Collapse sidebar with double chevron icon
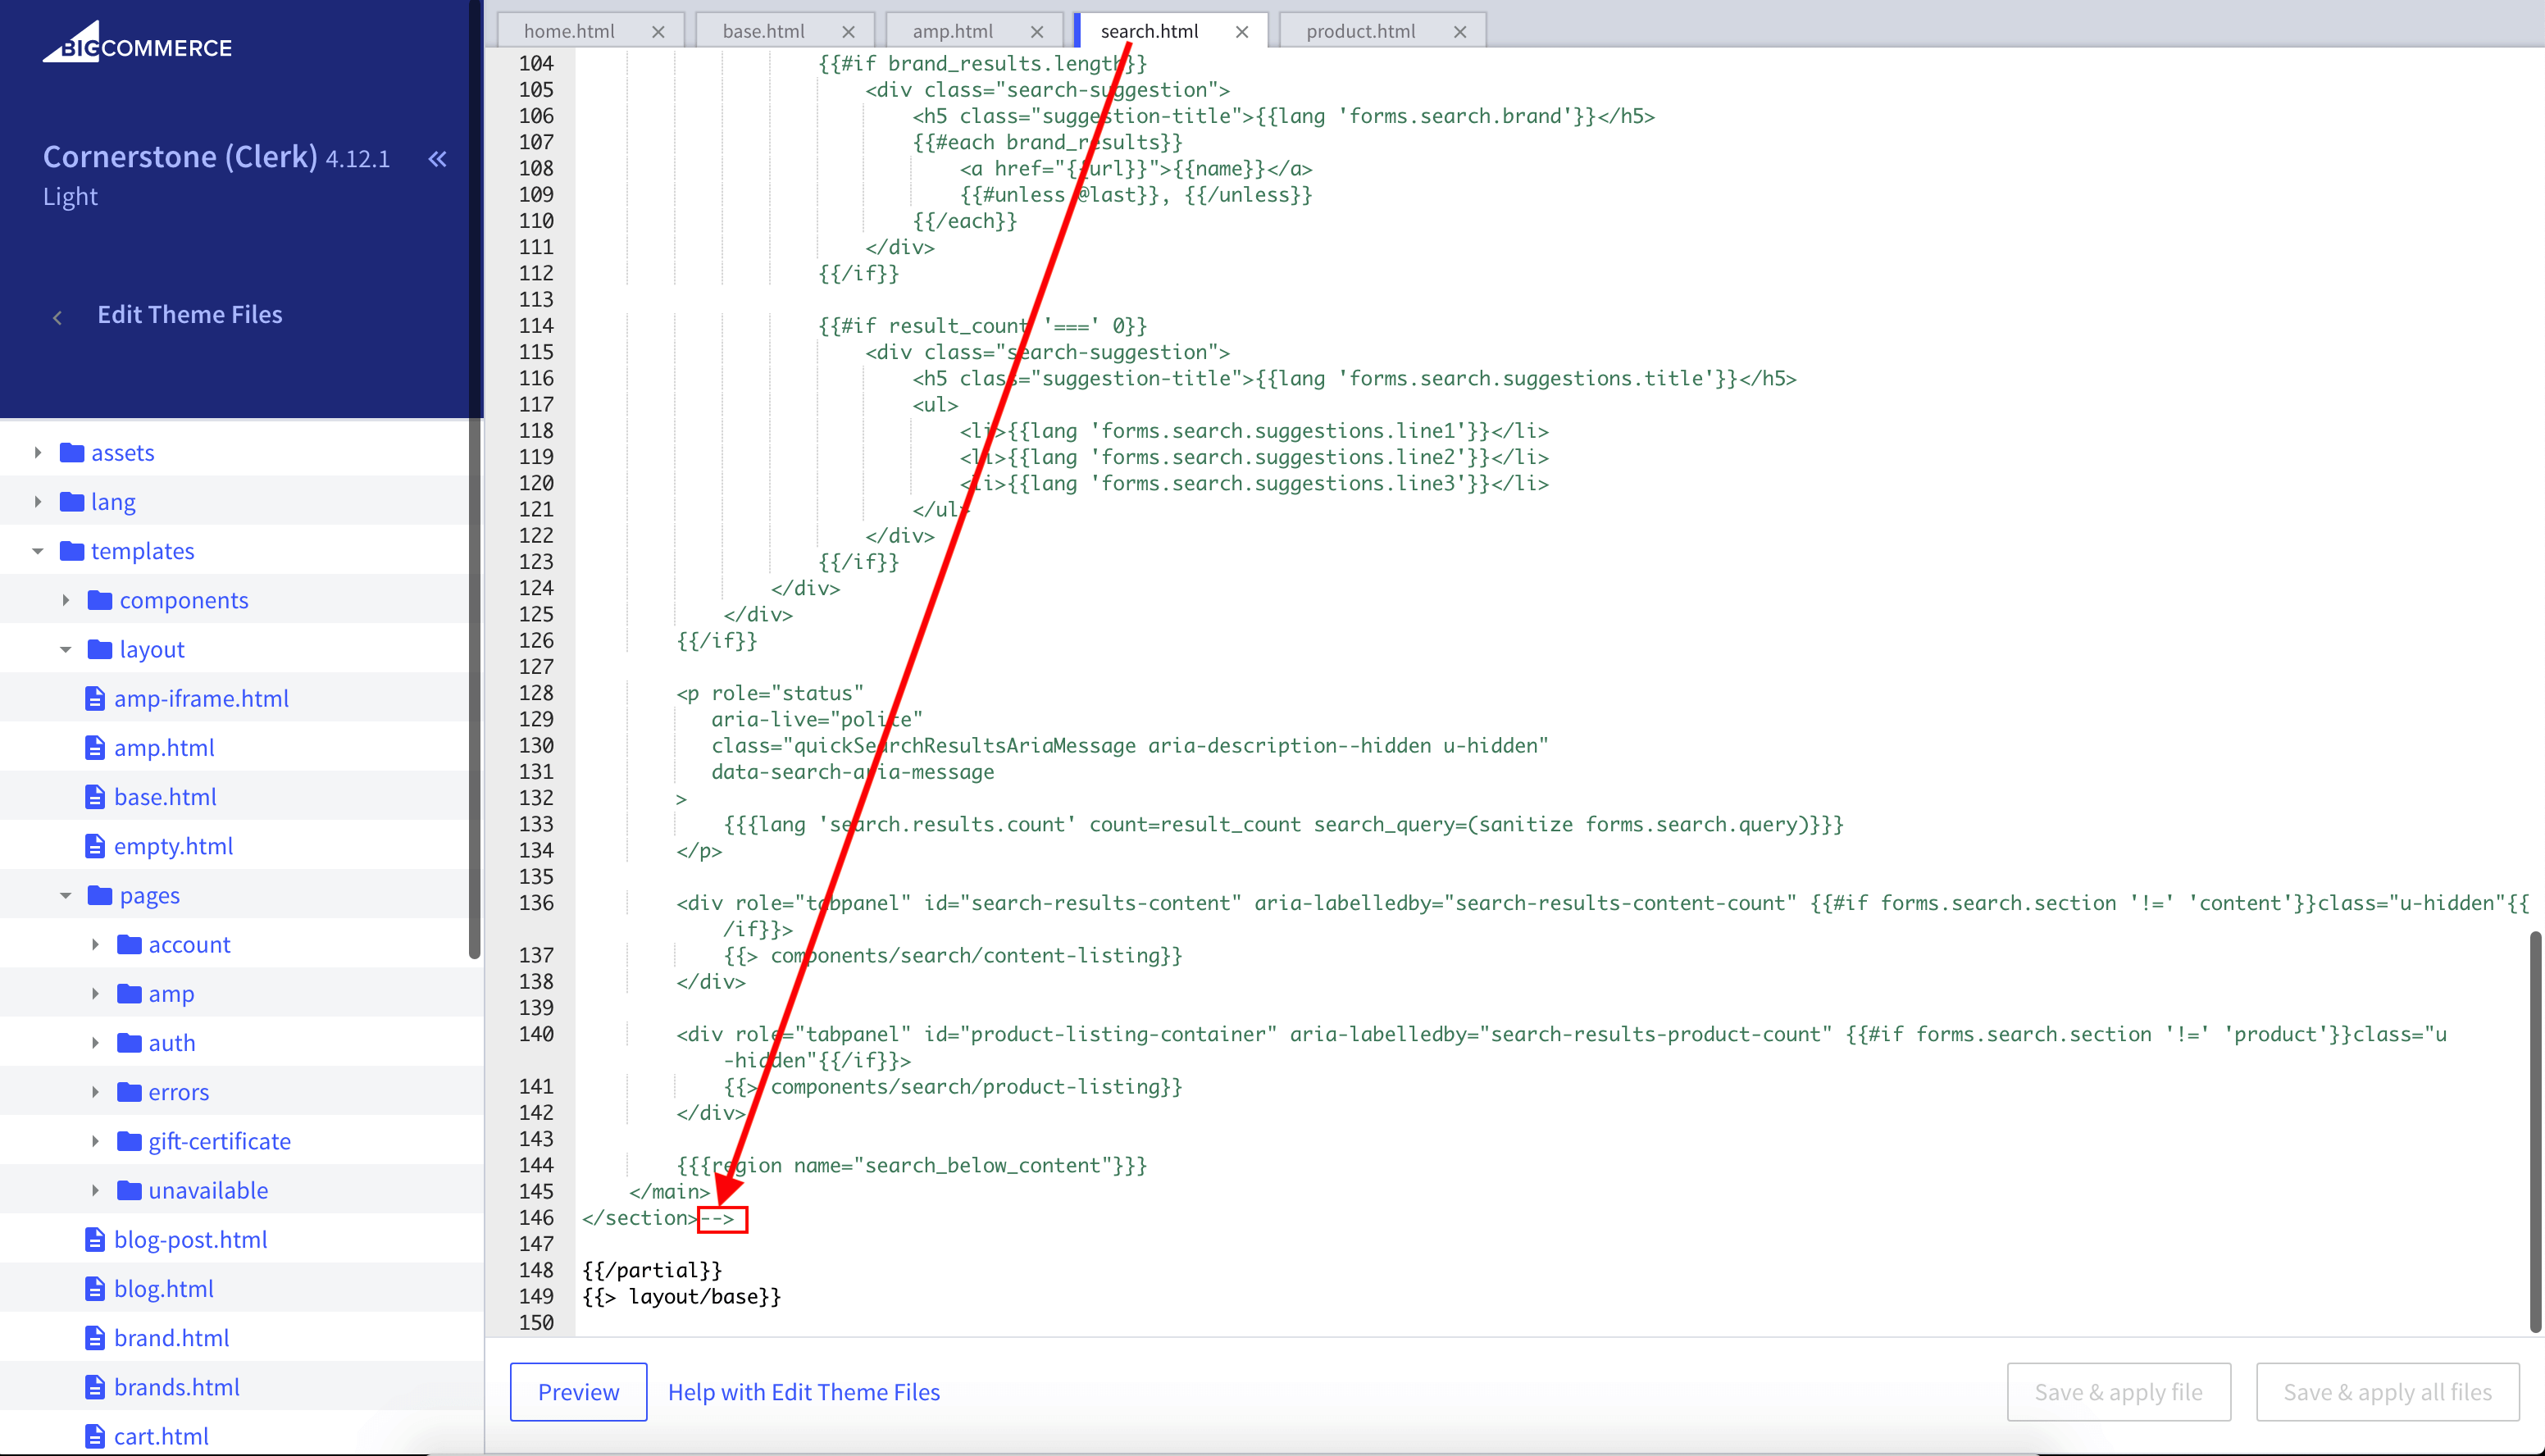The width and height of the screenshot is (2545, 1456). click(x=437, y=158)
